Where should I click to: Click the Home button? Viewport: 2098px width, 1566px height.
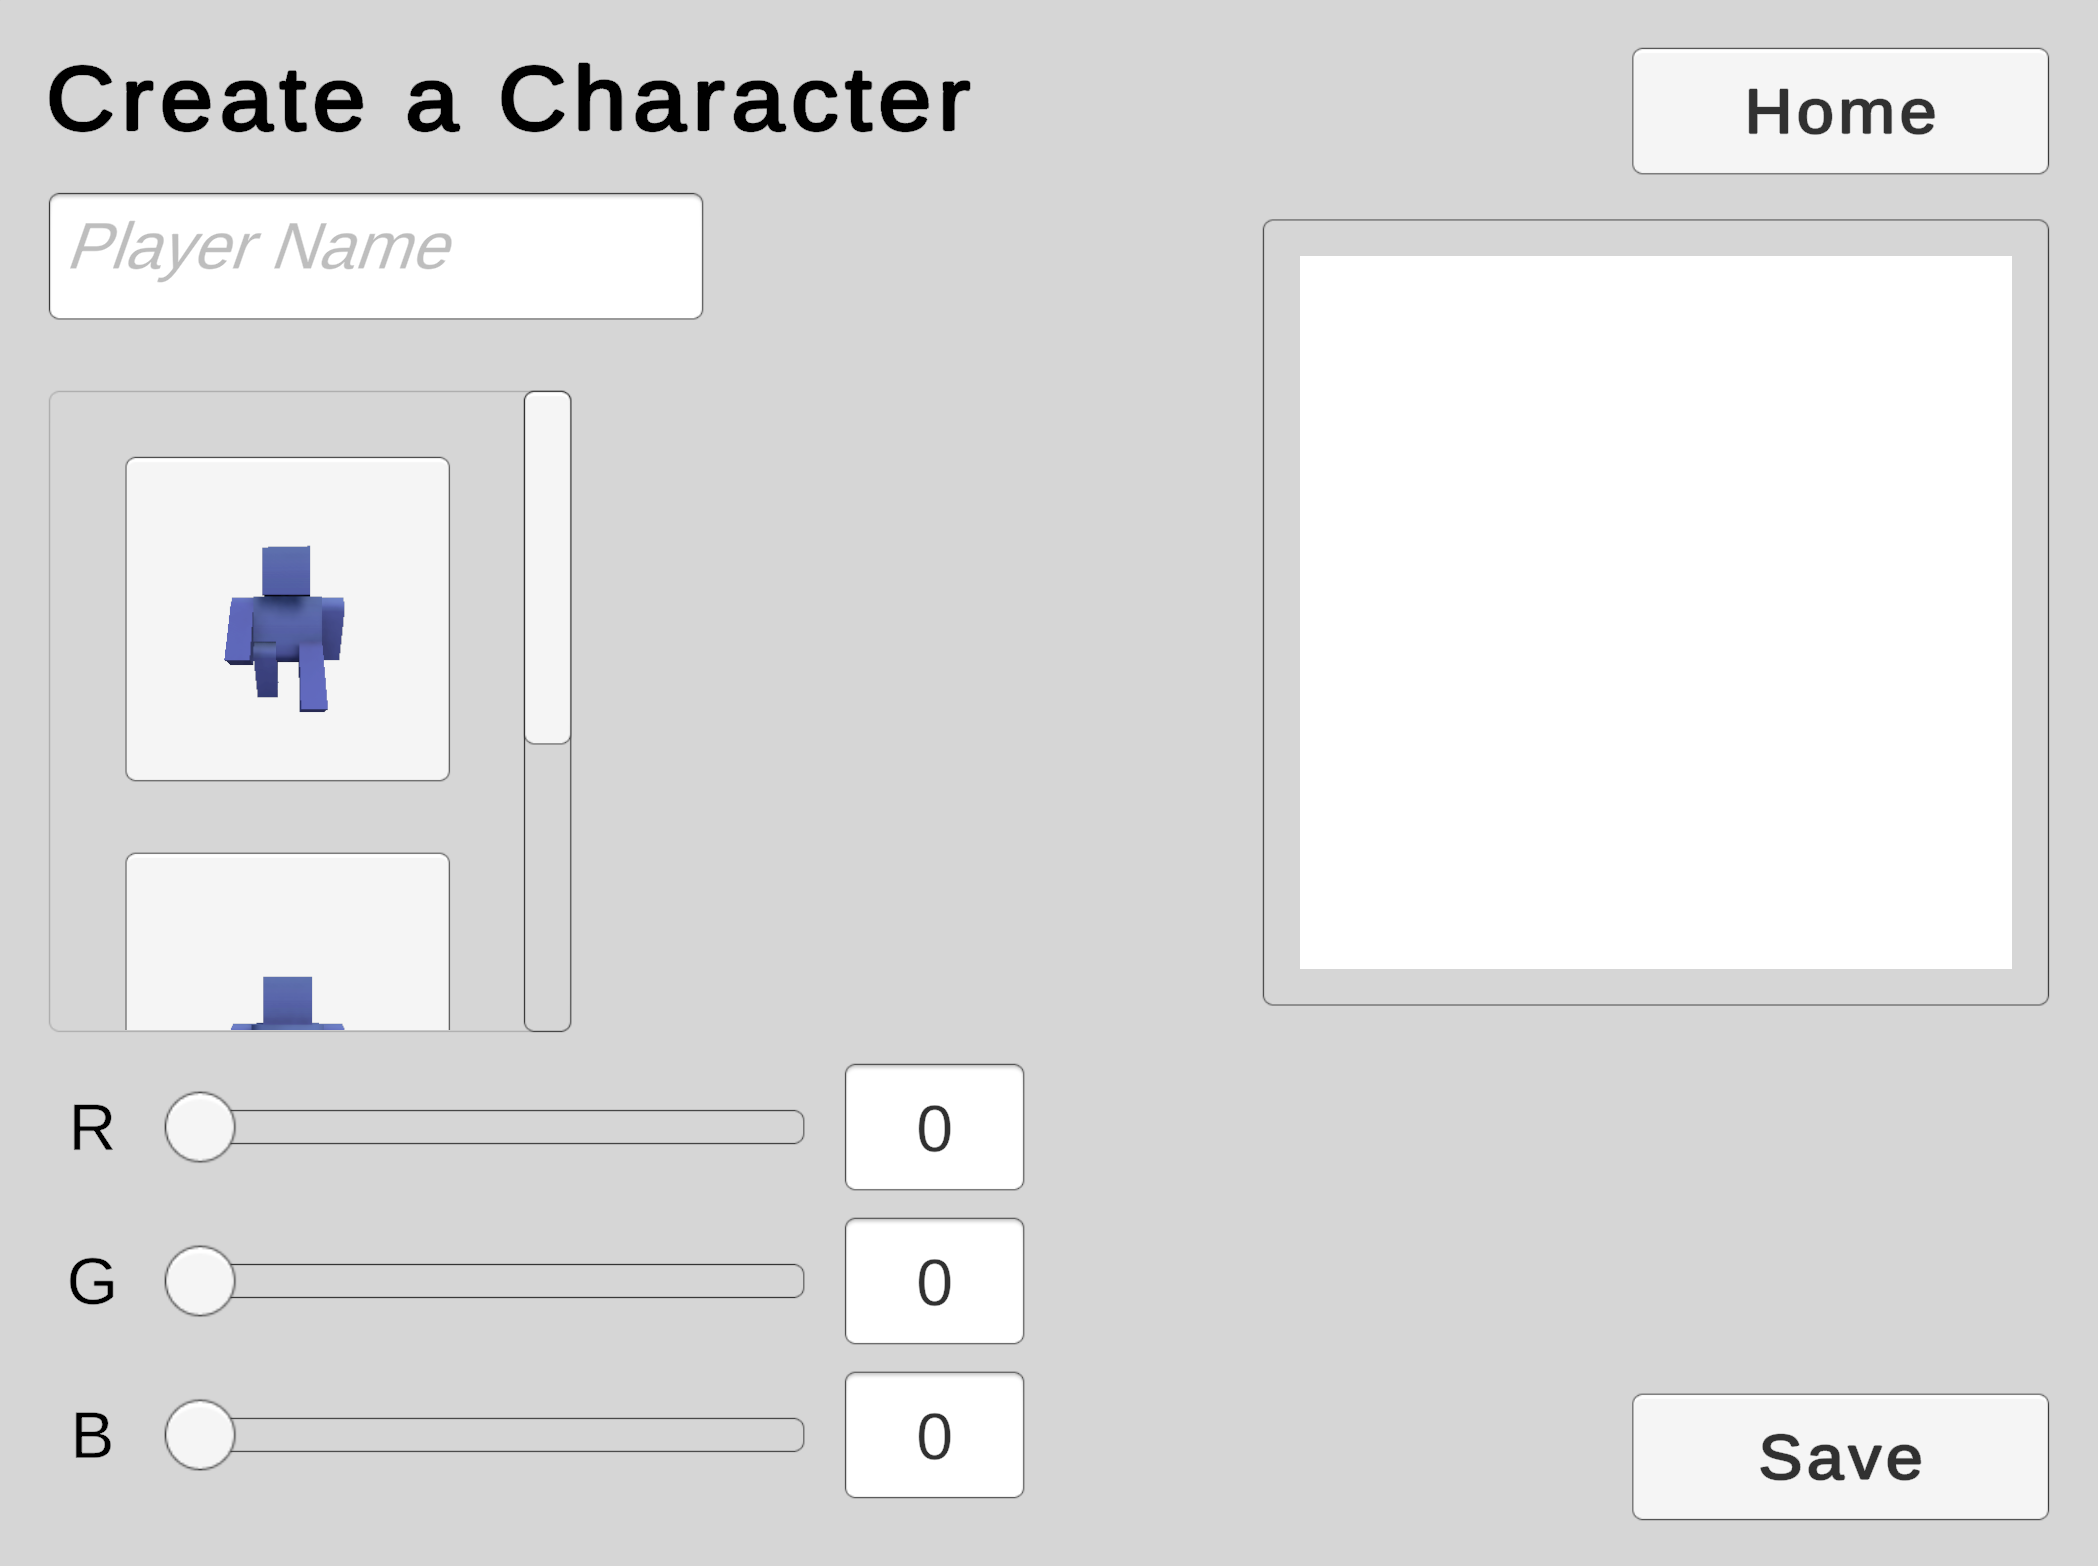click(x=1839, y=111)
